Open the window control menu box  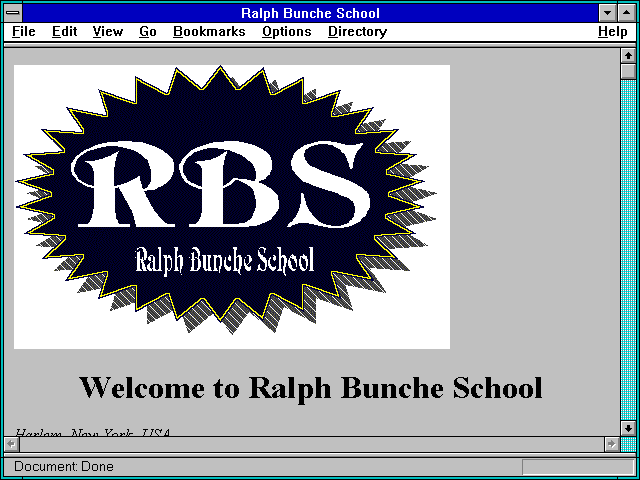pos(13,13)
